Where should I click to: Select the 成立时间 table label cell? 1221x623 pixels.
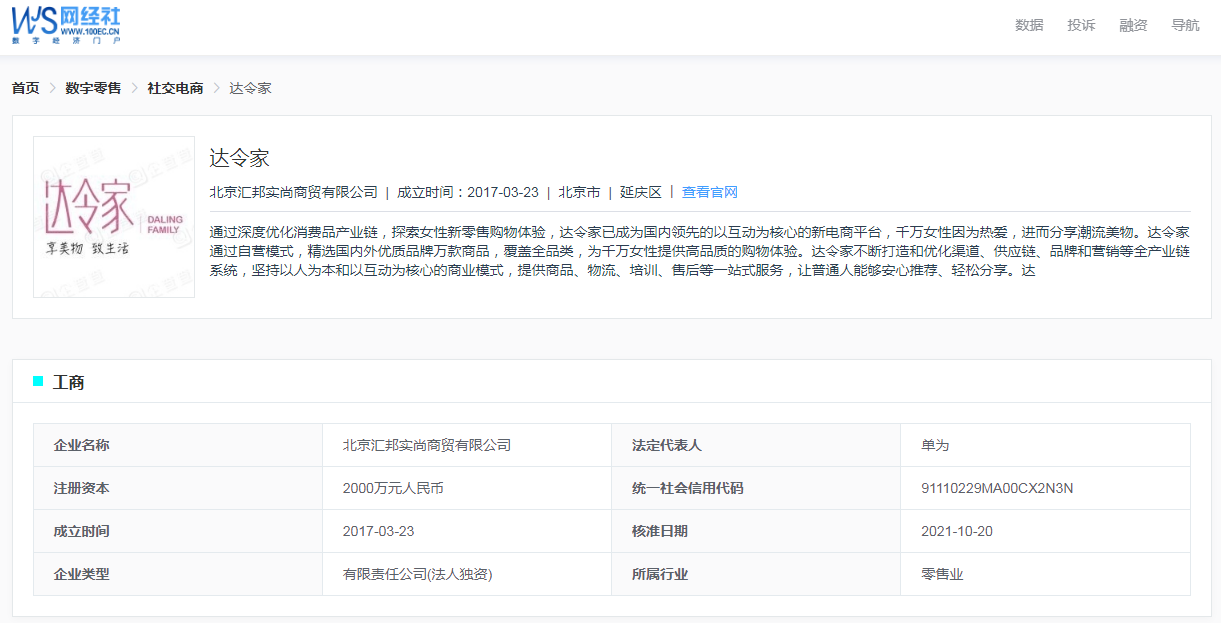click(x=178, y=531)
